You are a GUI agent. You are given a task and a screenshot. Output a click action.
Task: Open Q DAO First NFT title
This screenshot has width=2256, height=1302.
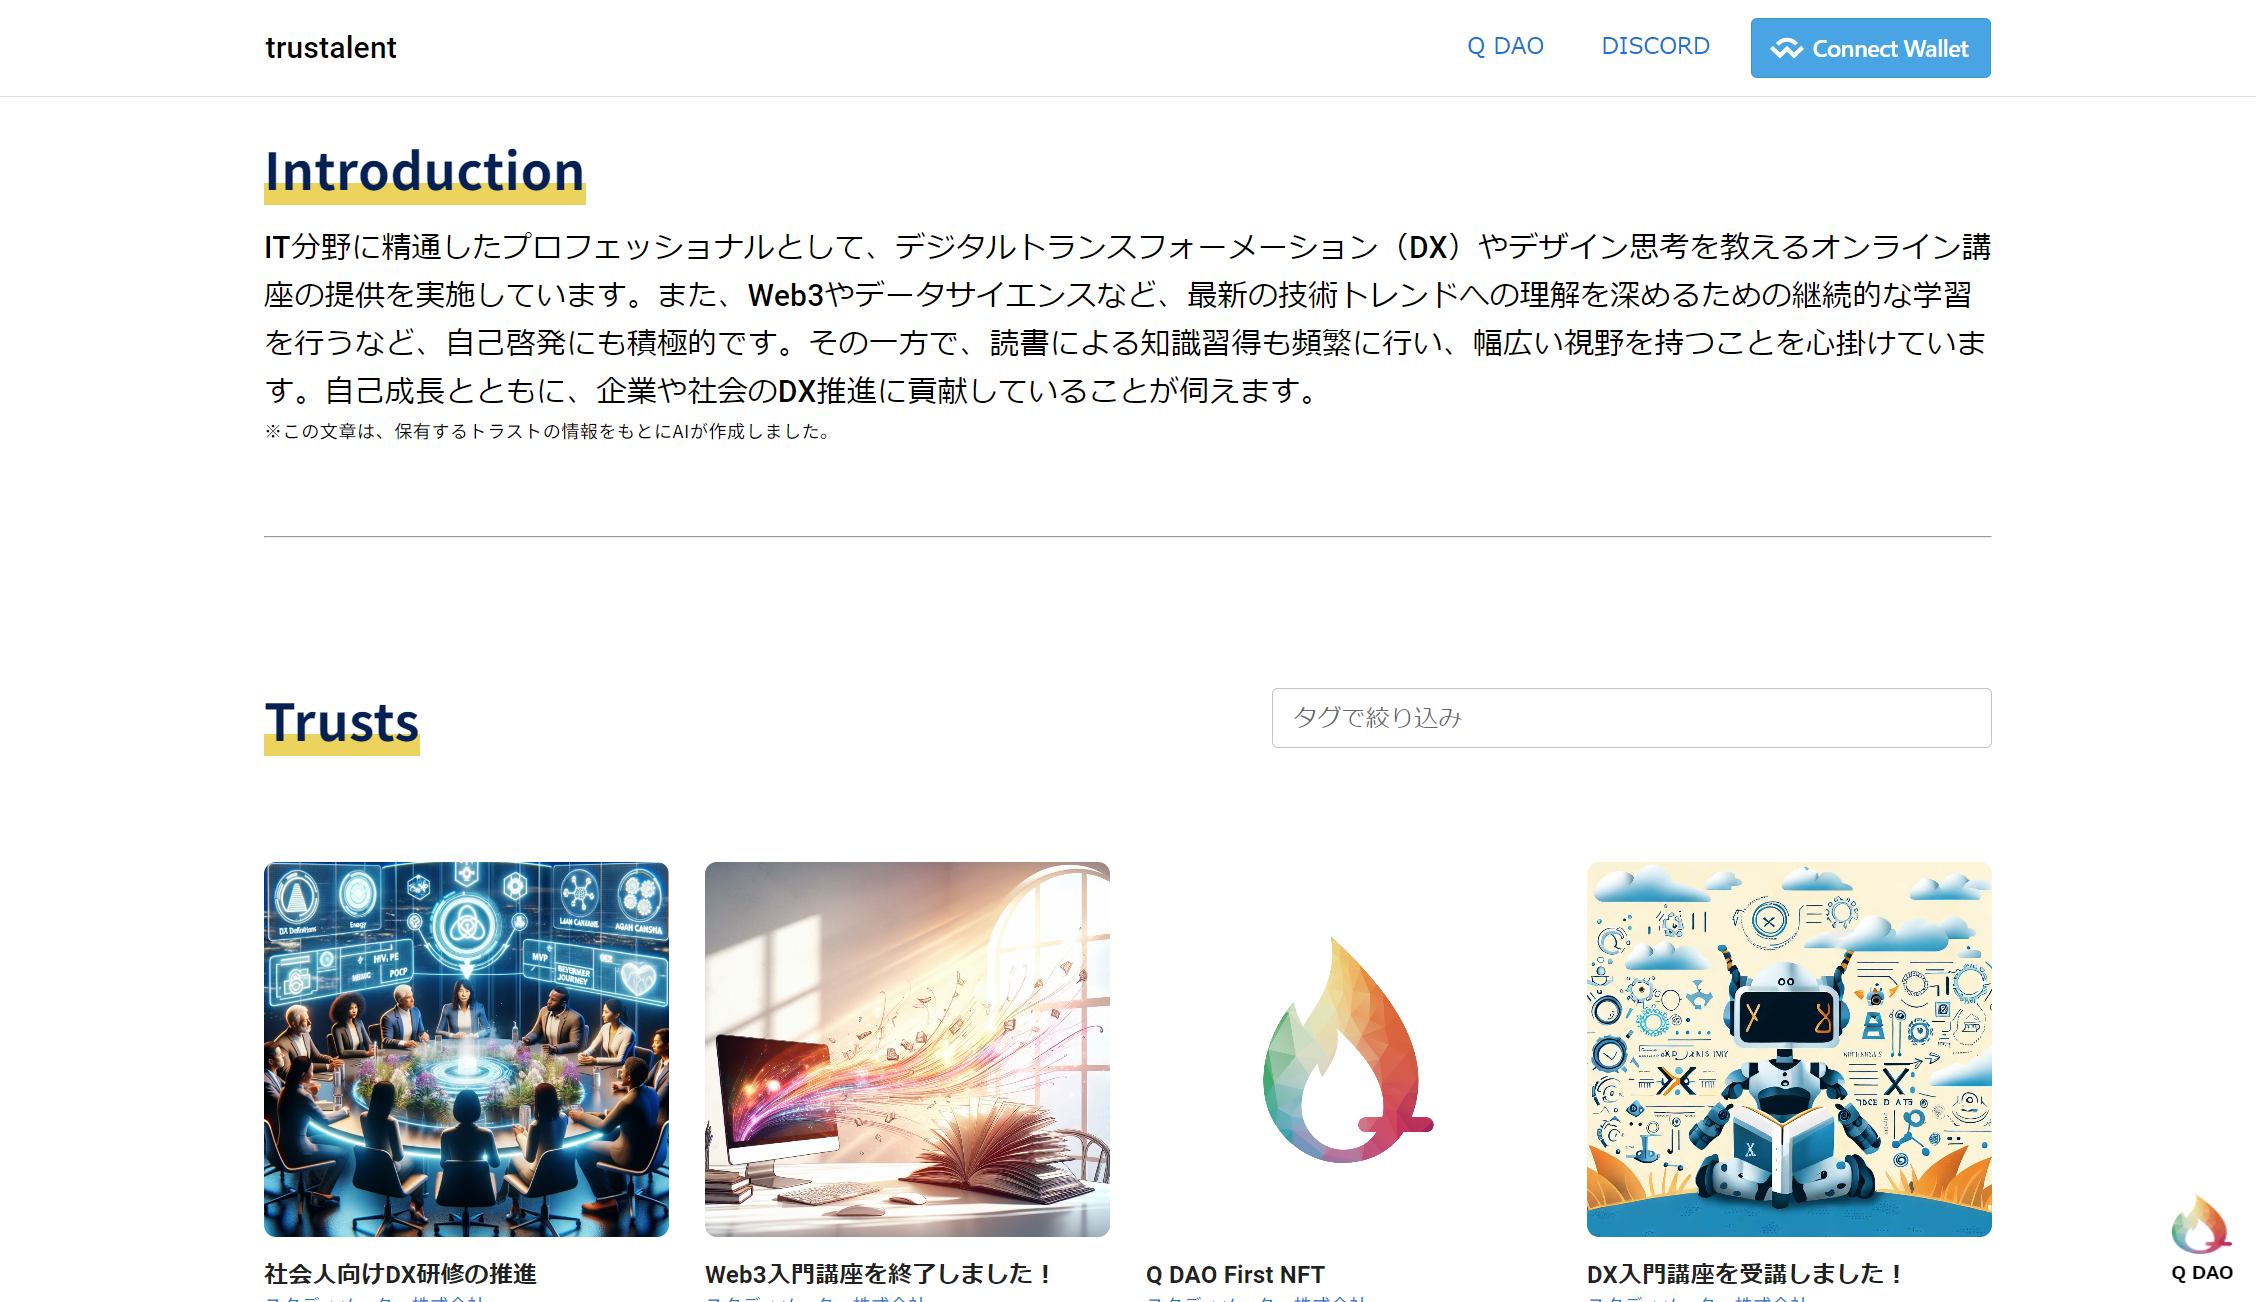click(1235, 1274)
